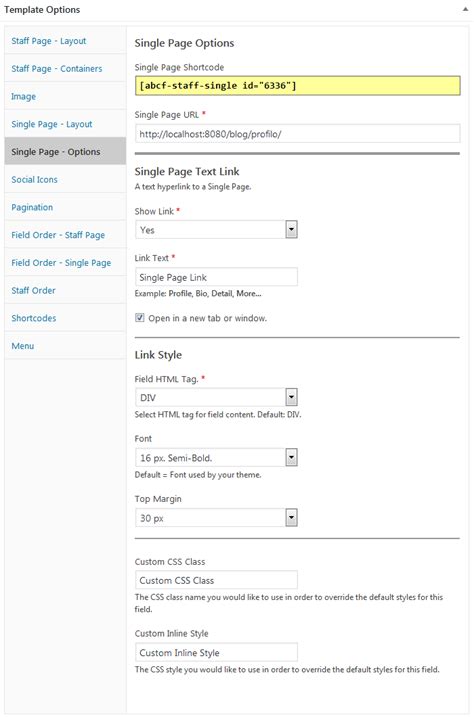Viewport: 474px width, 717px height.
Task: Open Field Order - Single Page tab
Action: [x=65, y=262]
